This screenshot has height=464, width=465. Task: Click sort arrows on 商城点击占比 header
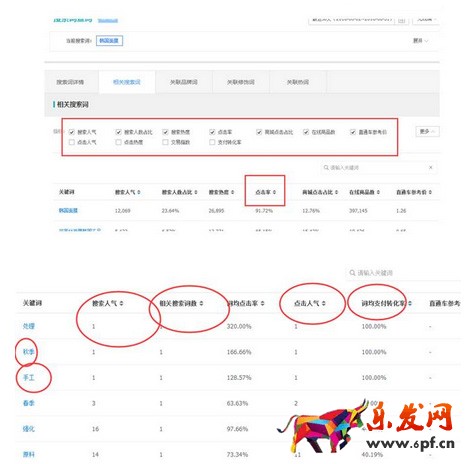pyautogui.click(x=336, y=192)
